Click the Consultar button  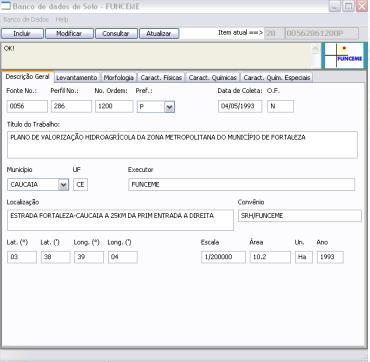point(116,33)
